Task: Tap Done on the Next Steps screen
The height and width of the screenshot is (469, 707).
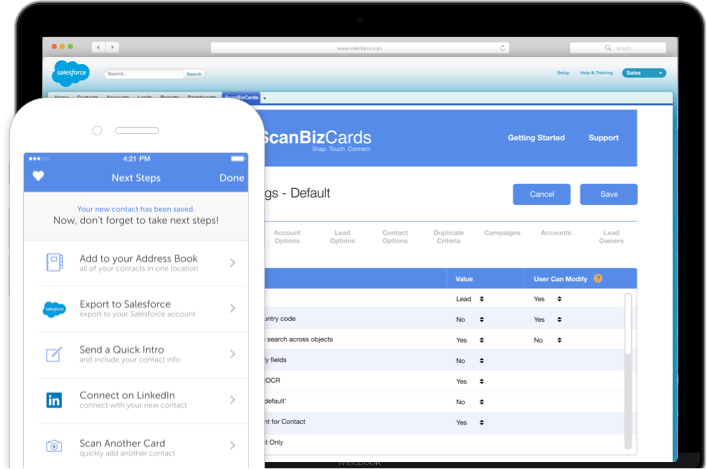Action: click(232, 178)
